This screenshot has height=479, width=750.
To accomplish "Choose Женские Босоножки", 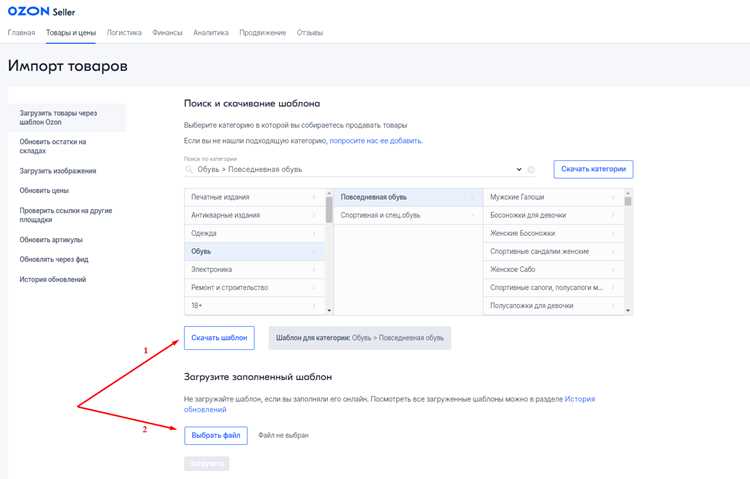I will tap(553, 234).
